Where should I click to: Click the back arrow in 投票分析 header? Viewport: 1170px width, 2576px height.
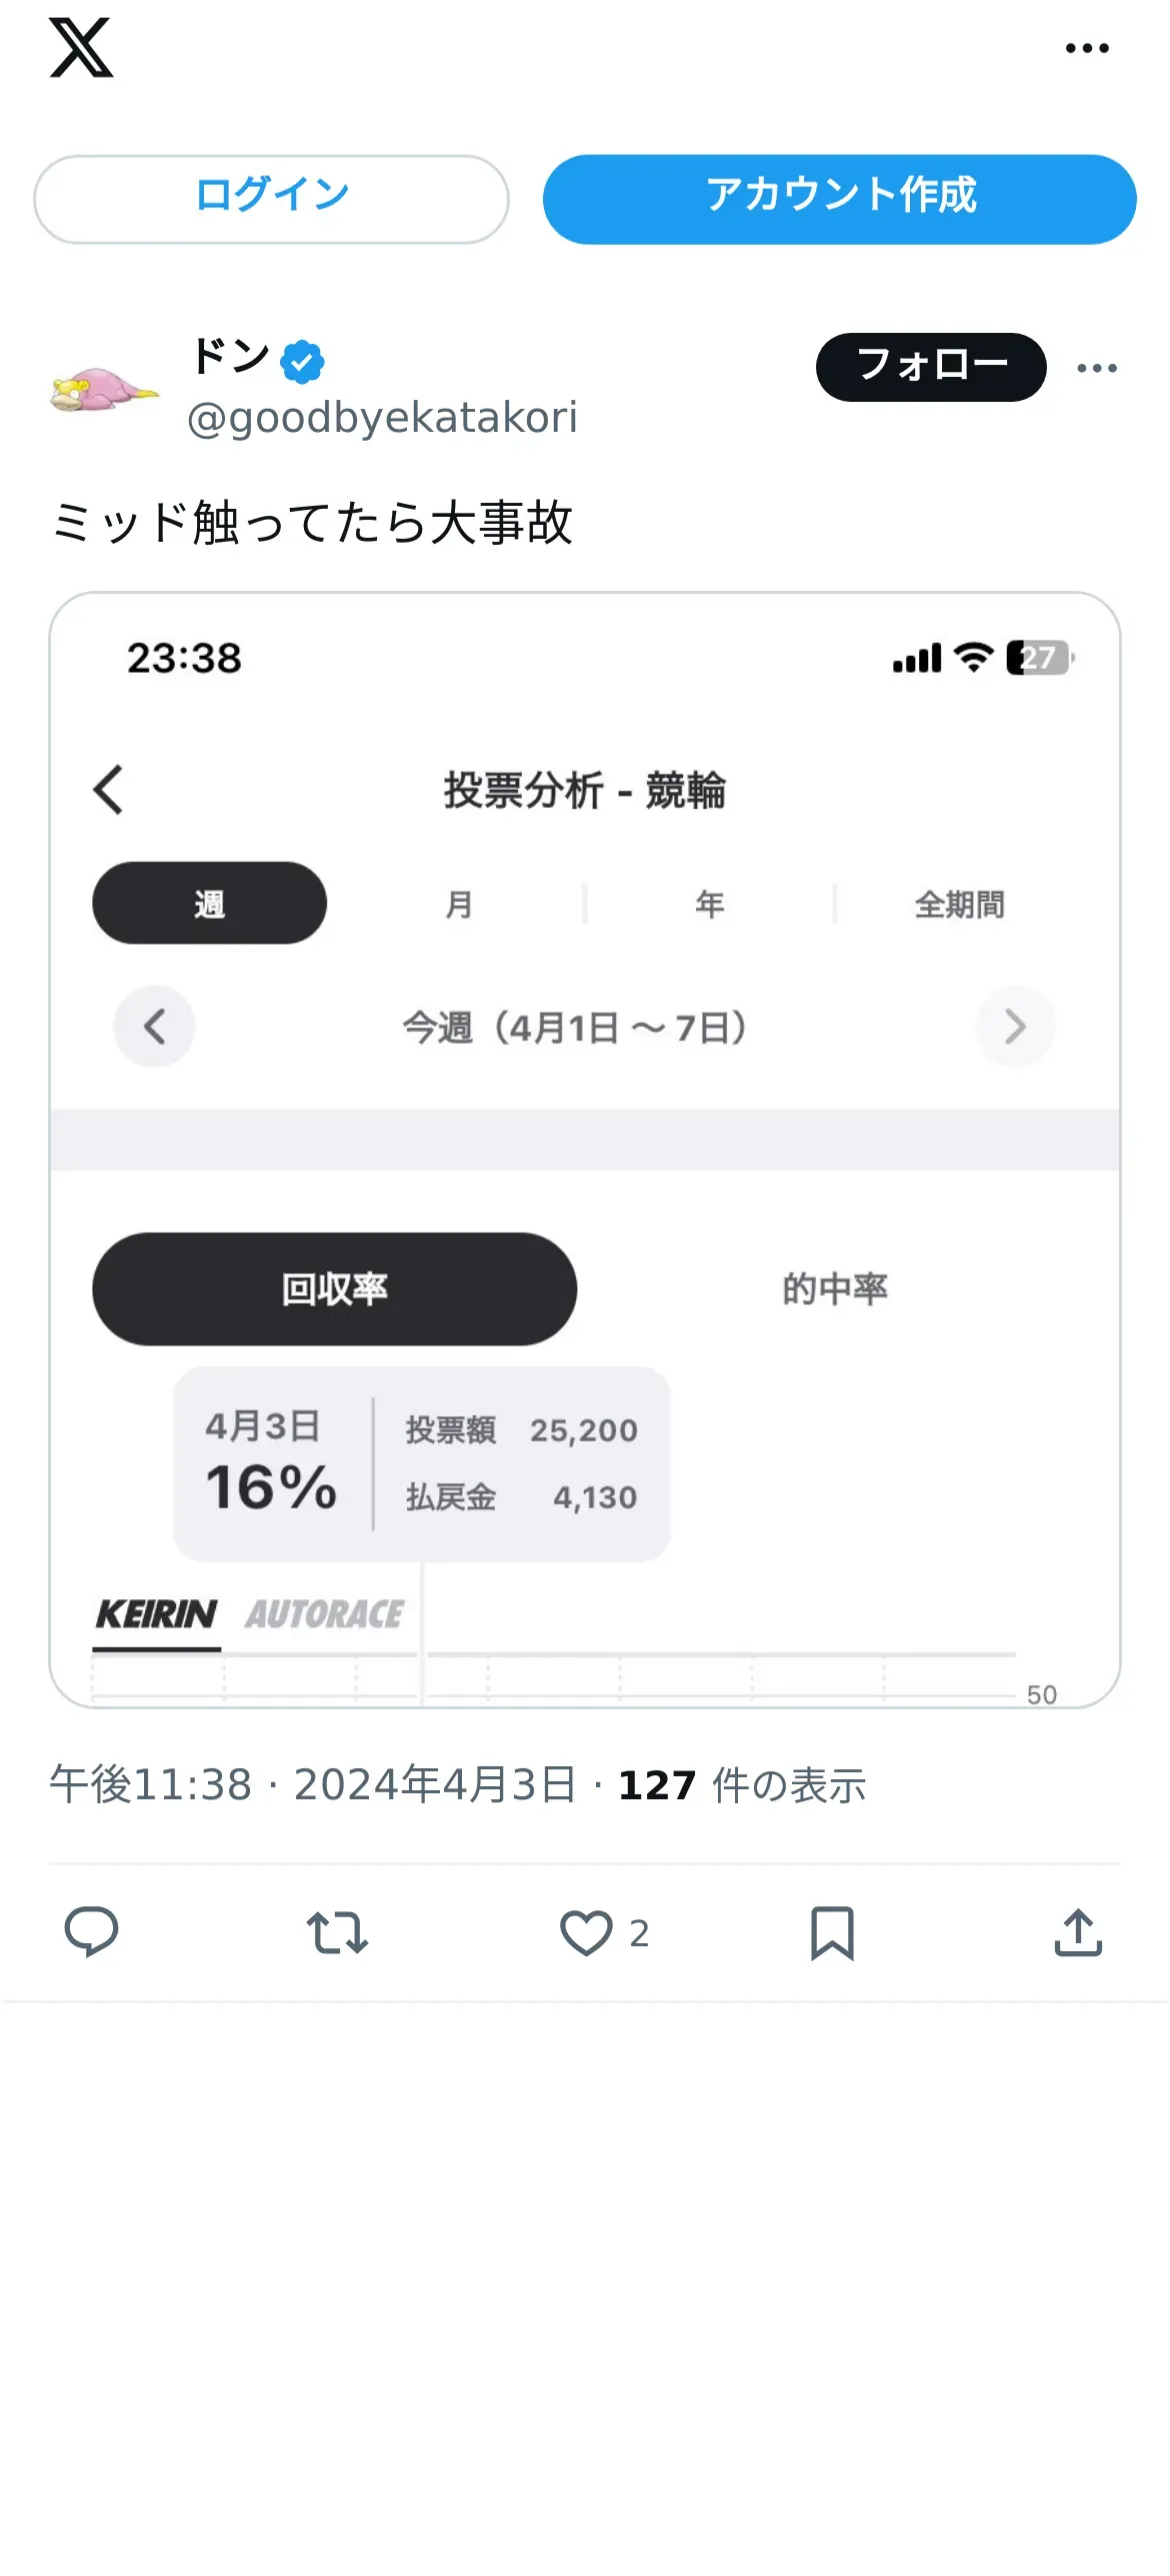pos(108,790)
